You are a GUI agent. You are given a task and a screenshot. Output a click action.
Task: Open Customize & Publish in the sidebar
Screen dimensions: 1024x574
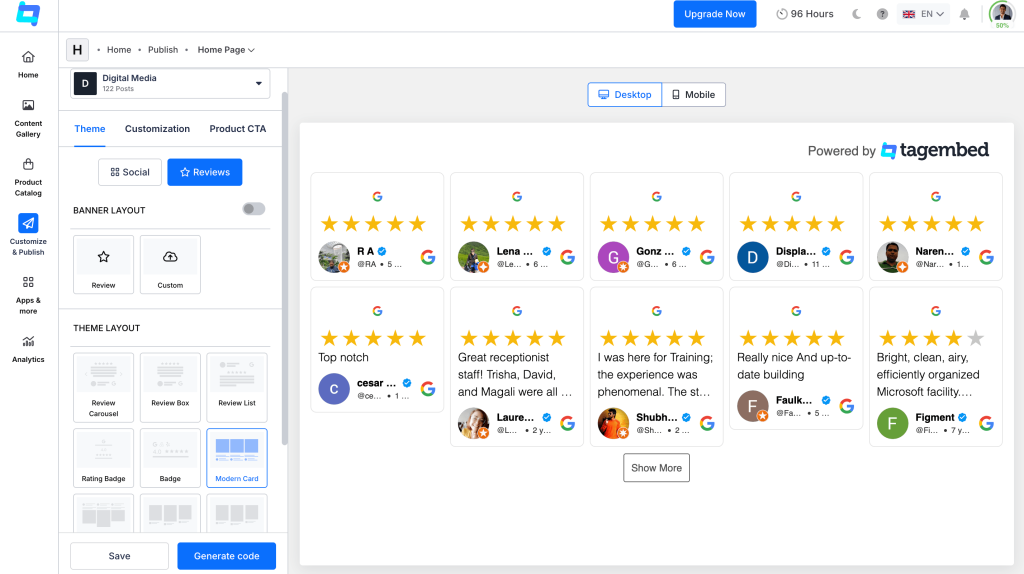28,235
